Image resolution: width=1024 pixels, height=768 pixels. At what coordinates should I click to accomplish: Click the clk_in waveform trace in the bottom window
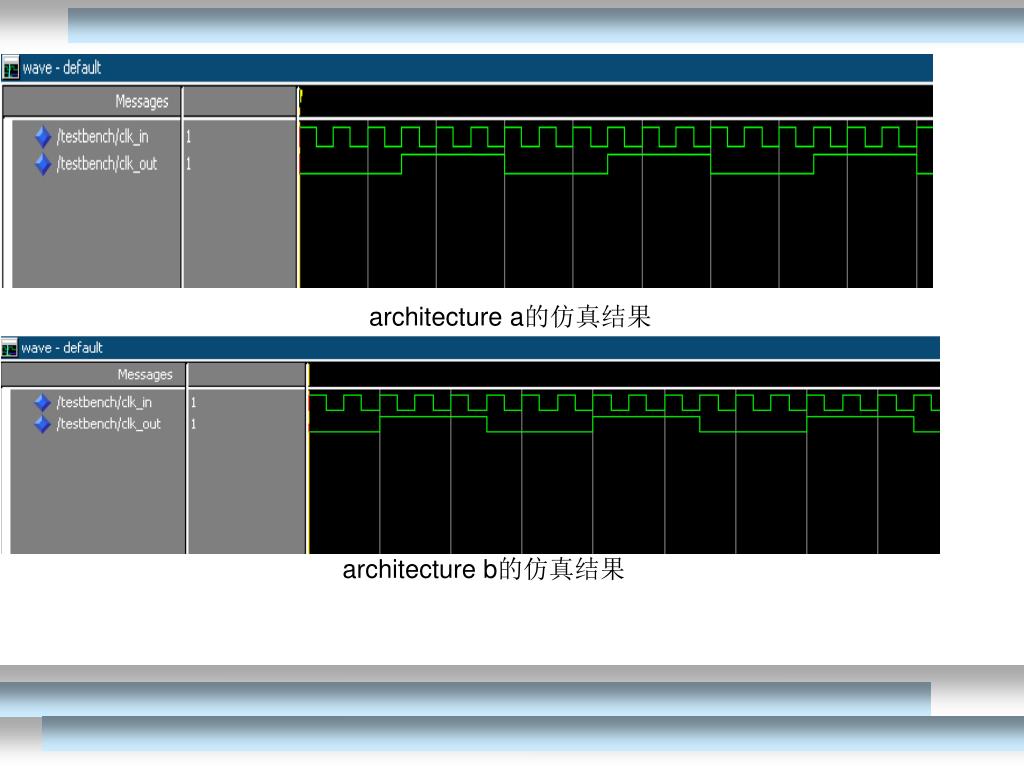624,402
